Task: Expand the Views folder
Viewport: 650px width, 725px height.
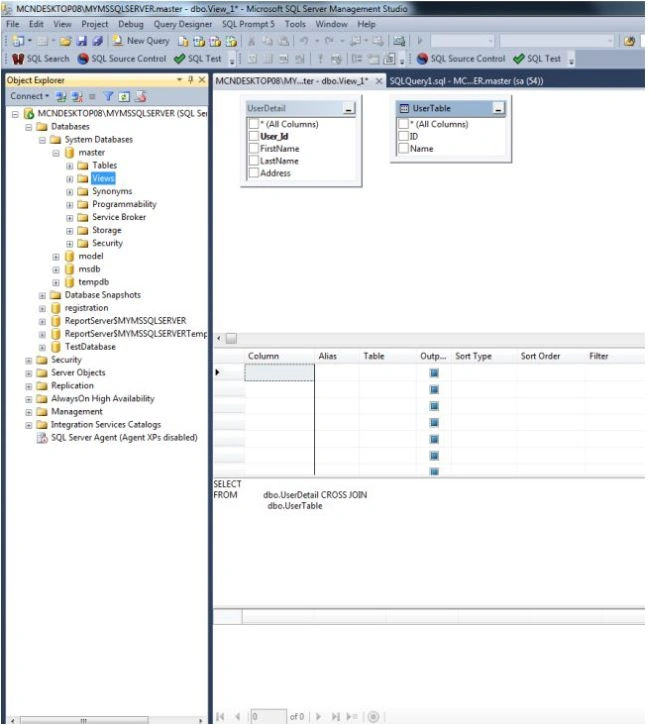Action: pyautogui.click(x=69, y=178)
